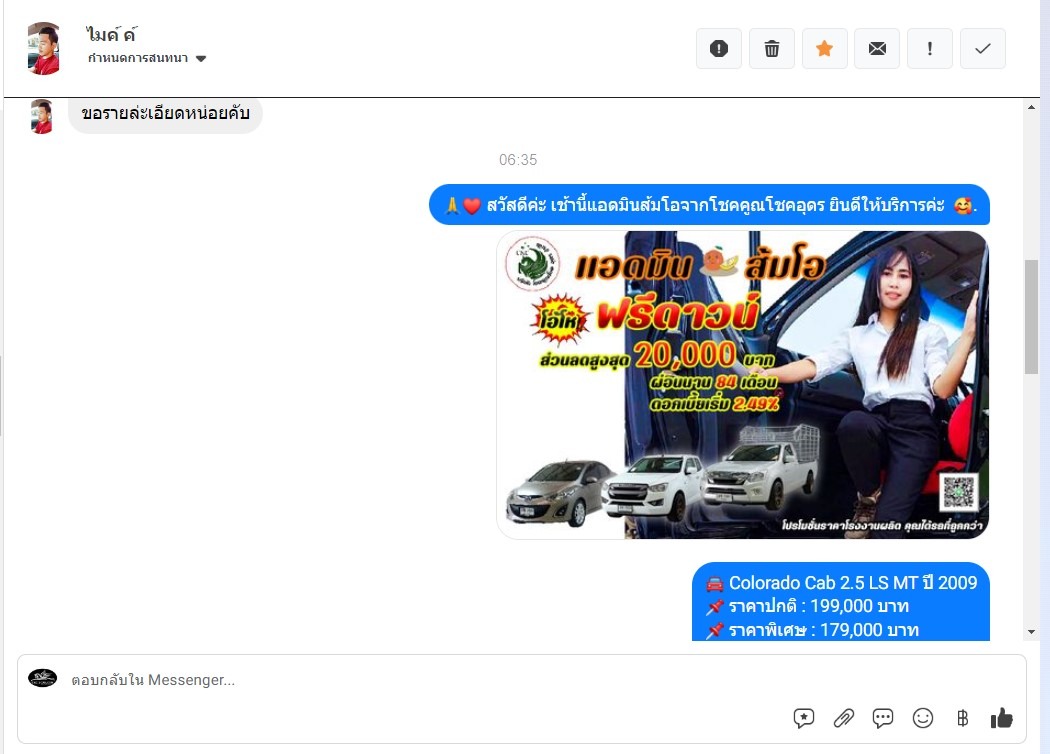Flag conversation with the exclamation mark icon

click(x=929, y=49)
